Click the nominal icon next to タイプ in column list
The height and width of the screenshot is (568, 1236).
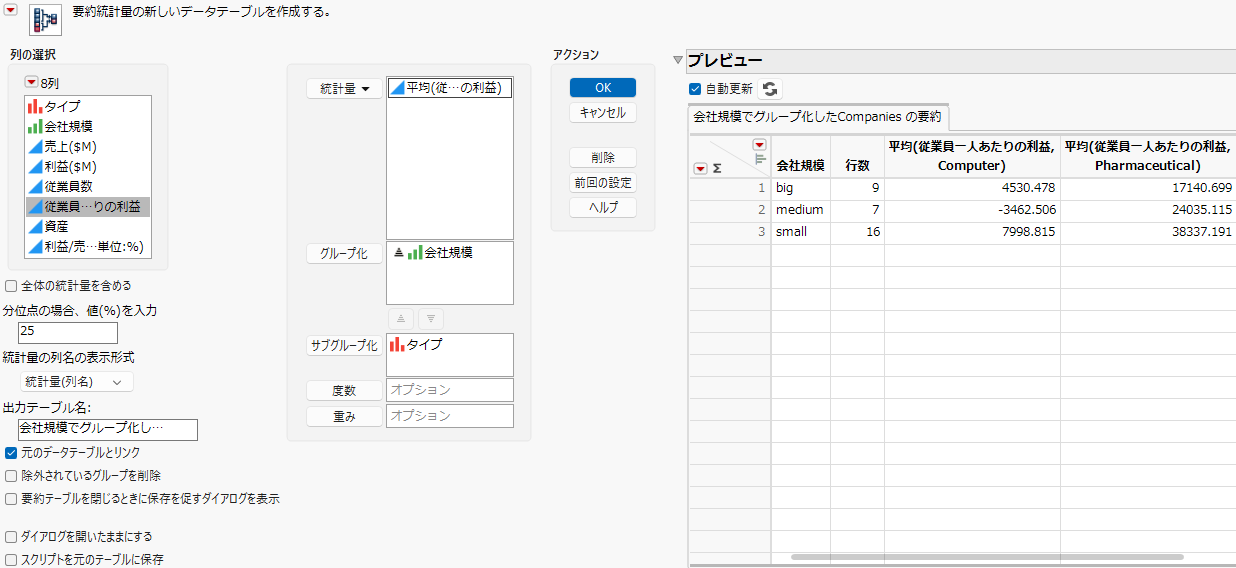(x=34, y=106)
